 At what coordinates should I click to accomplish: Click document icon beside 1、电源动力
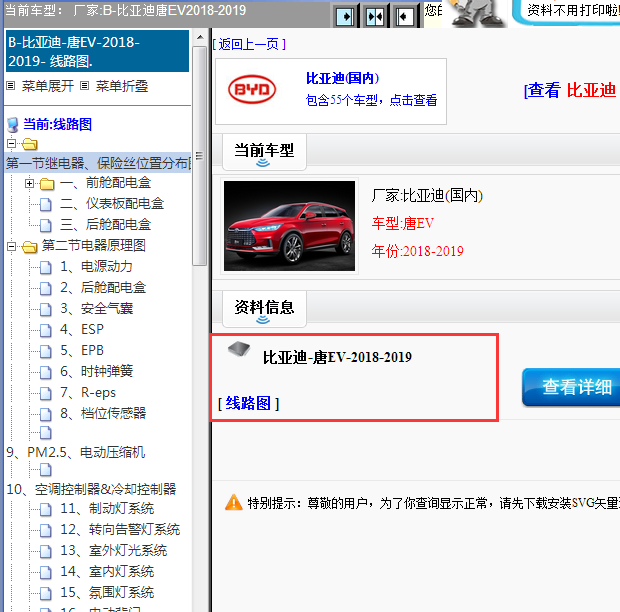coord(45,267)
